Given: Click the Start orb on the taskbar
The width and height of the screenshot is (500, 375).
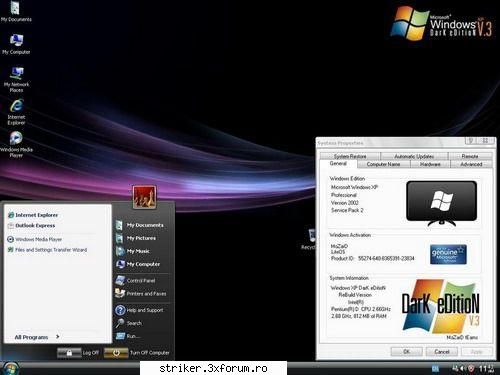Looking at the screenshot, I should tap(10, 368).
